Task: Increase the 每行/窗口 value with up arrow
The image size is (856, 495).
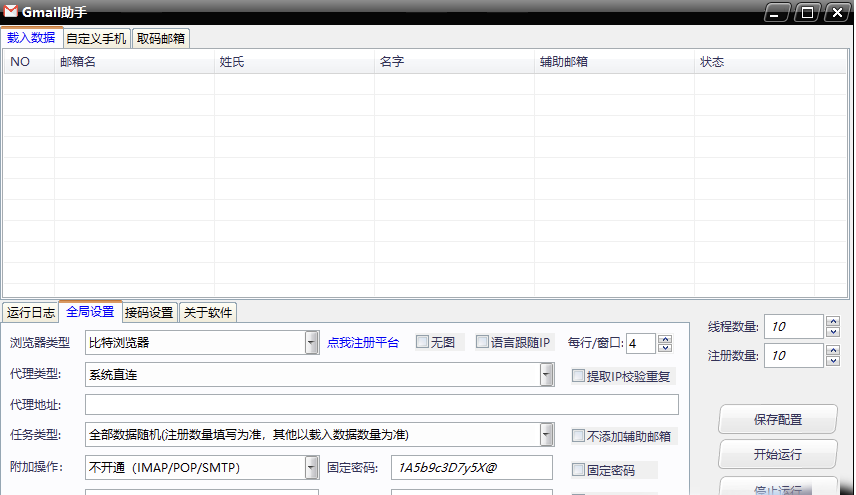Action: coord(665,338)
